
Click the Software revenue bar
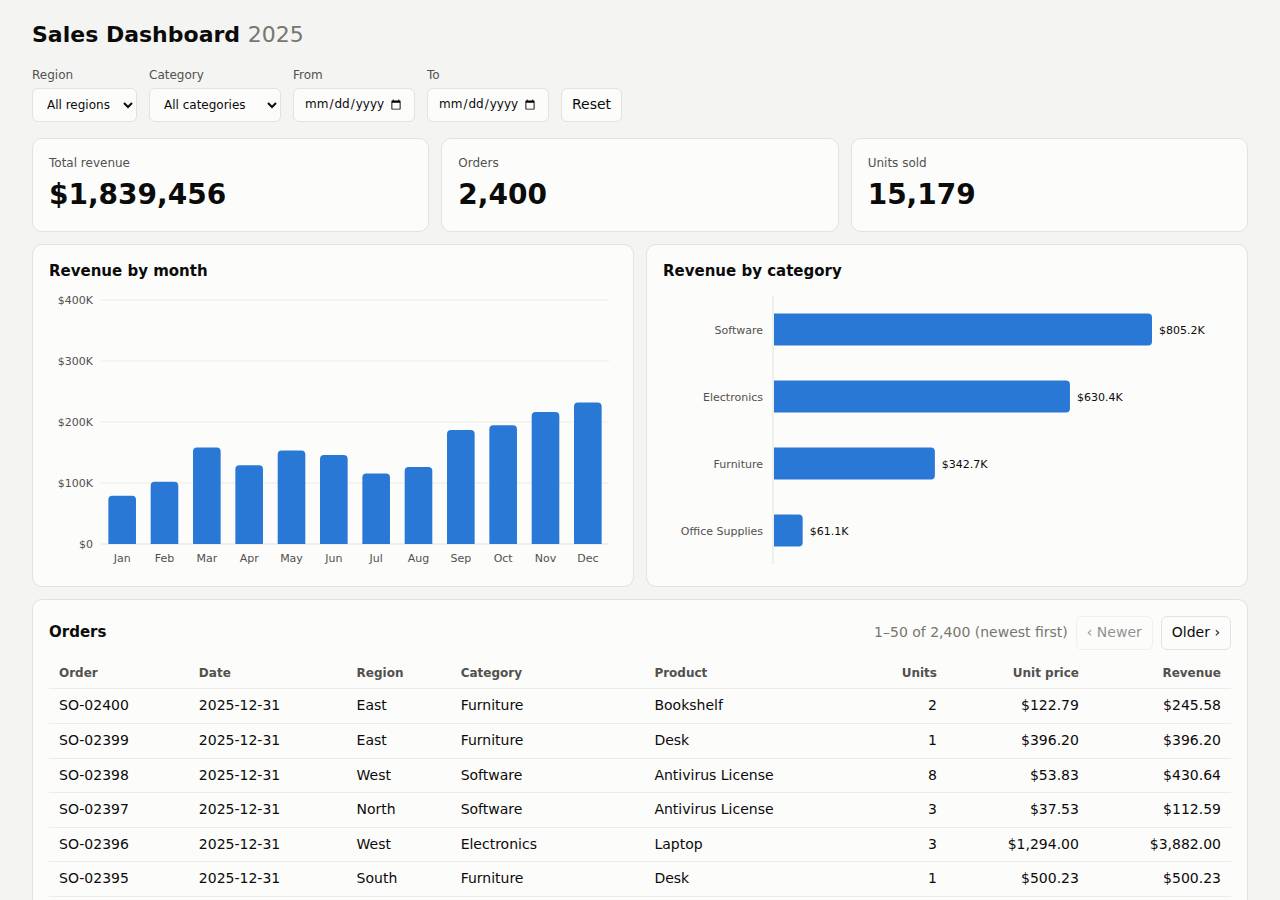(x=962, y=330)
